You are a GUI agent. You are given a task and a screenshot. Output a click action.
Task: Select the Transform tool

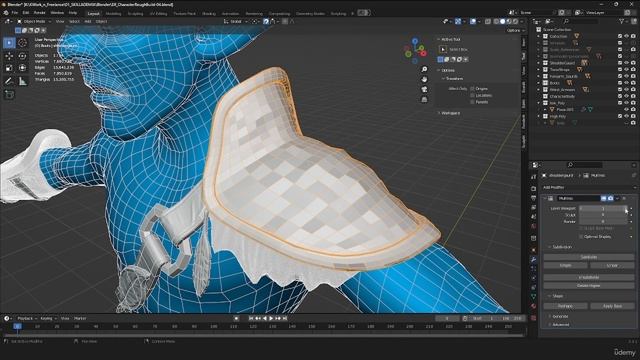coord(22,68)
